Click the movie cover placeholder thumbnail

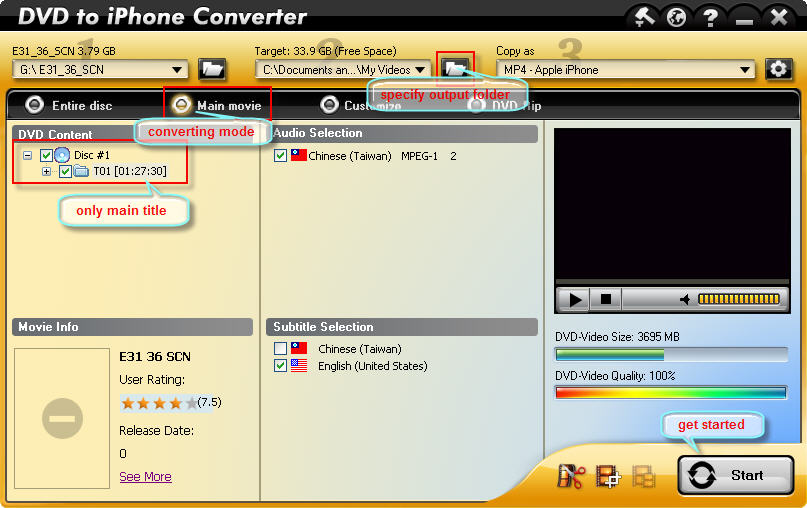pyautogui.click(x=62, y=418)
